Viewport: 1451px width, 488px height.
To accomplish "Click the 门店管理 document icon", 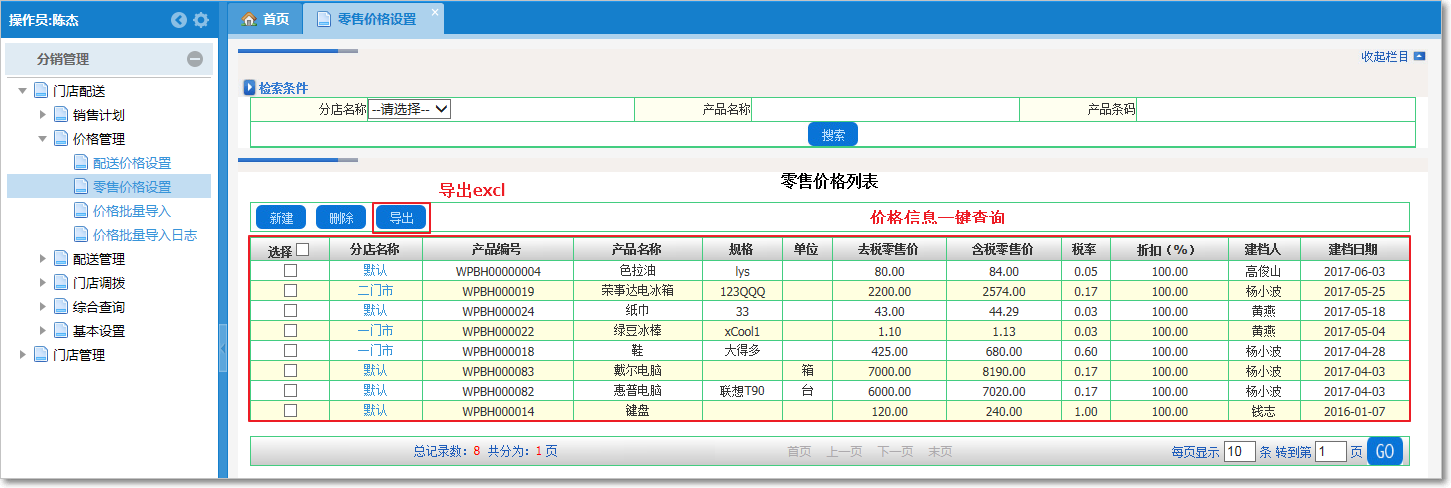I will pos(41,355).
